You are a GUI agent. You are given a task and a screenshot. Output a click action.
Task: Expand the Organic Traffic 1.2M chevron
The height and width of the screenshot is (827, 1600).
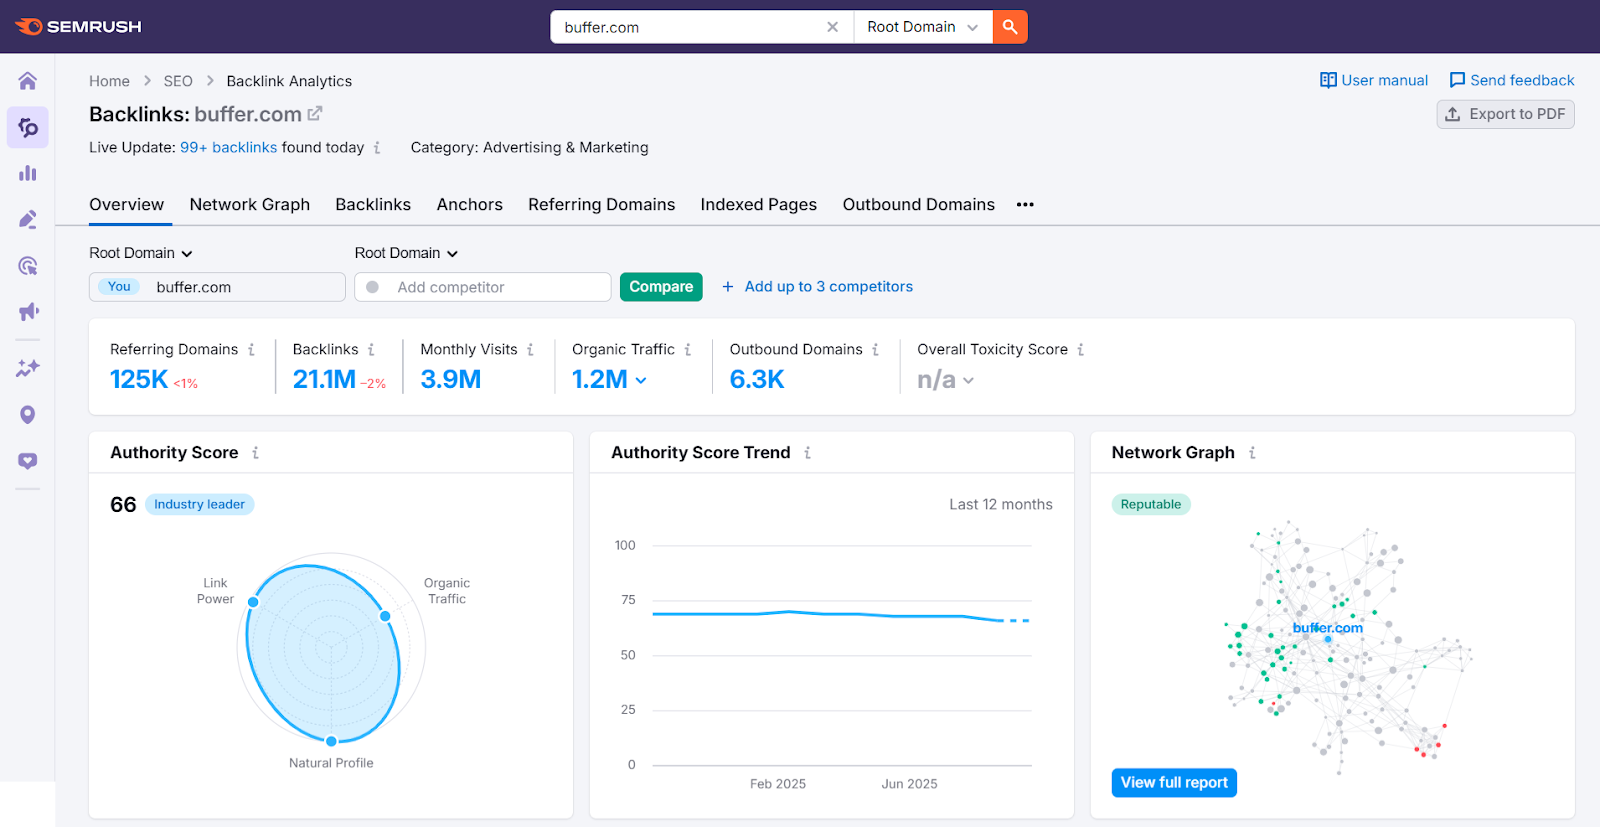click(641, 380)
